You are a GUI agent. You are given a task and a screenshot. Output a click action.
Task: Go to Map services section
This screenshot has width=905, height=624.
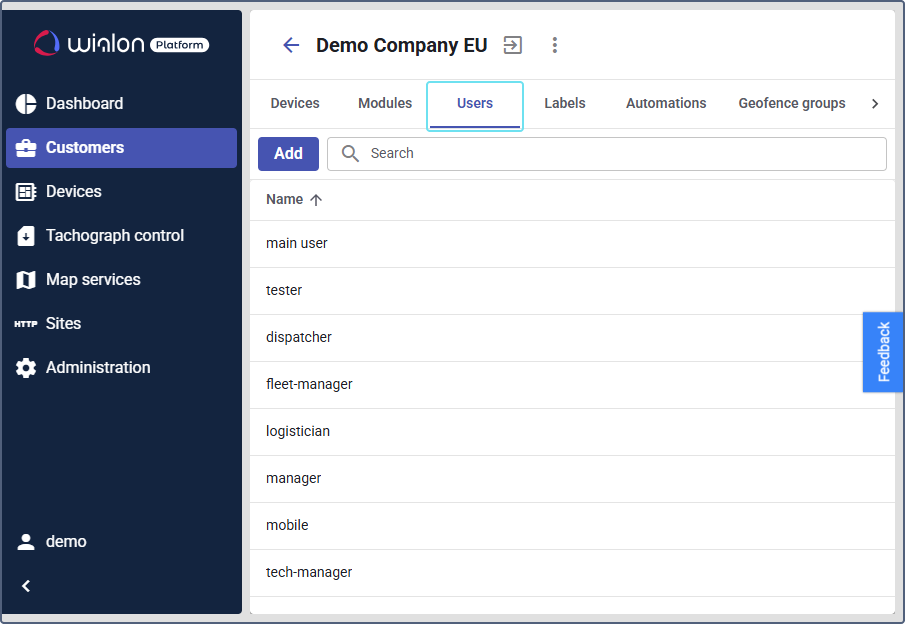pyautogui.click(x=92, y=279)
